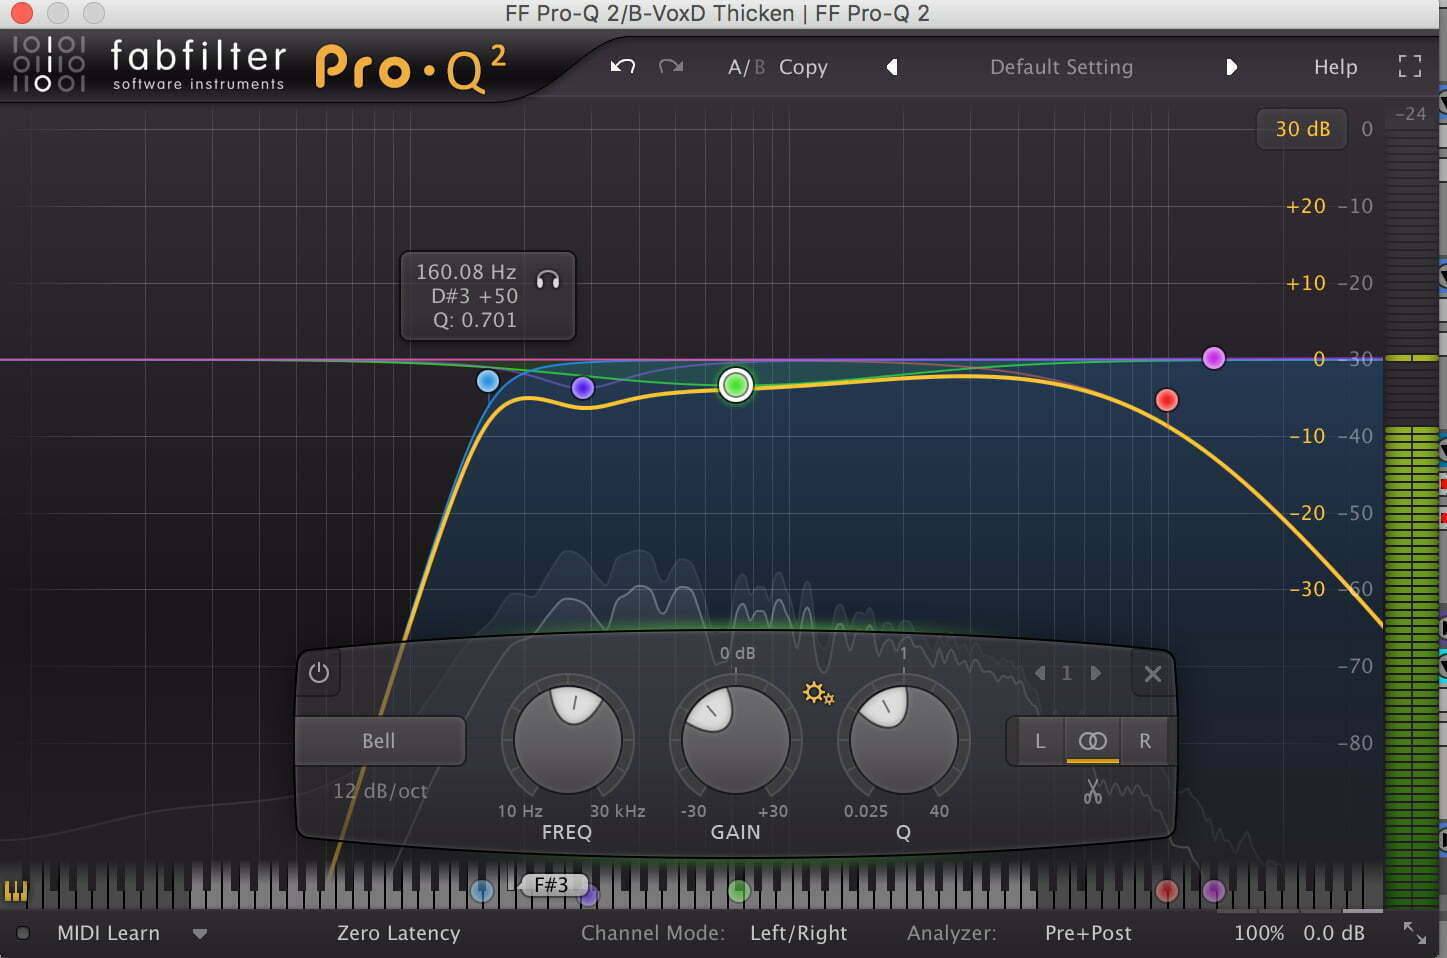This screenshot has width=1447, height=958.
Task: Toggle the piano keyboard display icon
Action: 16,890
